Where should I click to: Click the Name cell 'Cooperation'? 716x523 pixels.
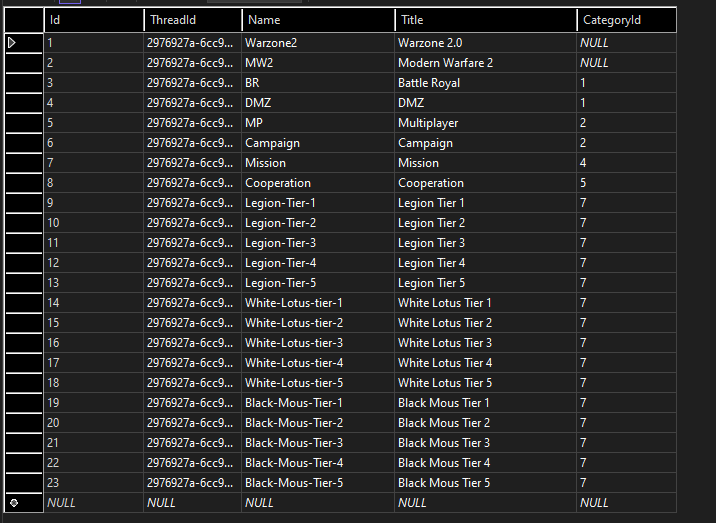coord(318,183)
